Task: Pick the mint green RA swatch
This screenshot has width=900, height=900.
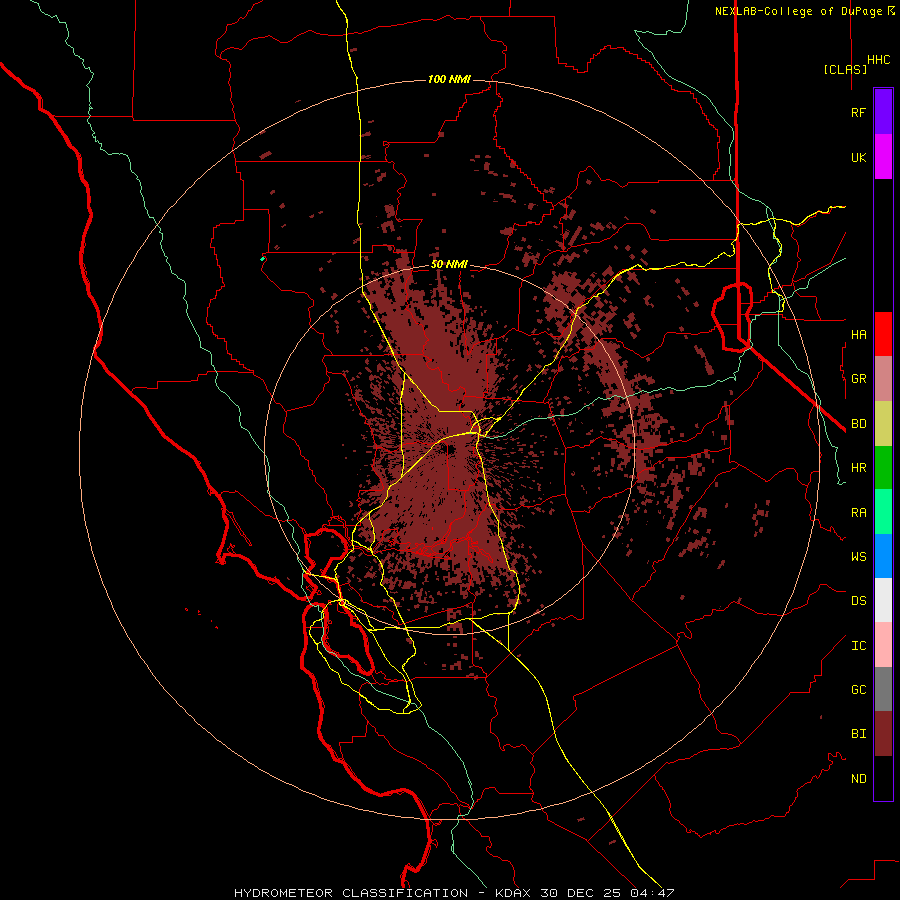Action: [883, 512]
